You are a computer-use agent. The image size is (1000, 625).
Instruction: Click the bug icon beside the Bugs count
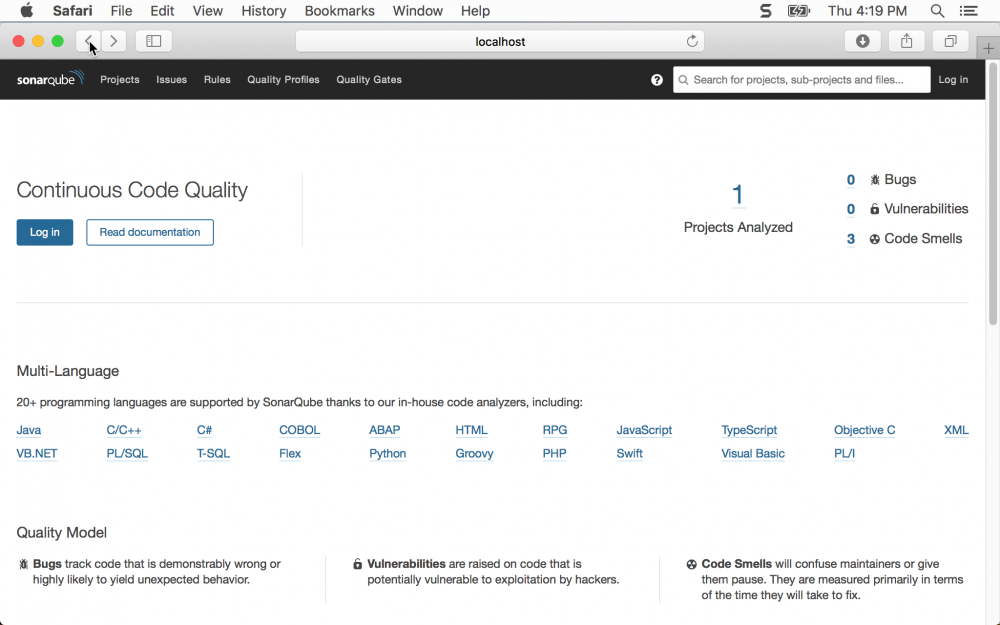[873, 179]
